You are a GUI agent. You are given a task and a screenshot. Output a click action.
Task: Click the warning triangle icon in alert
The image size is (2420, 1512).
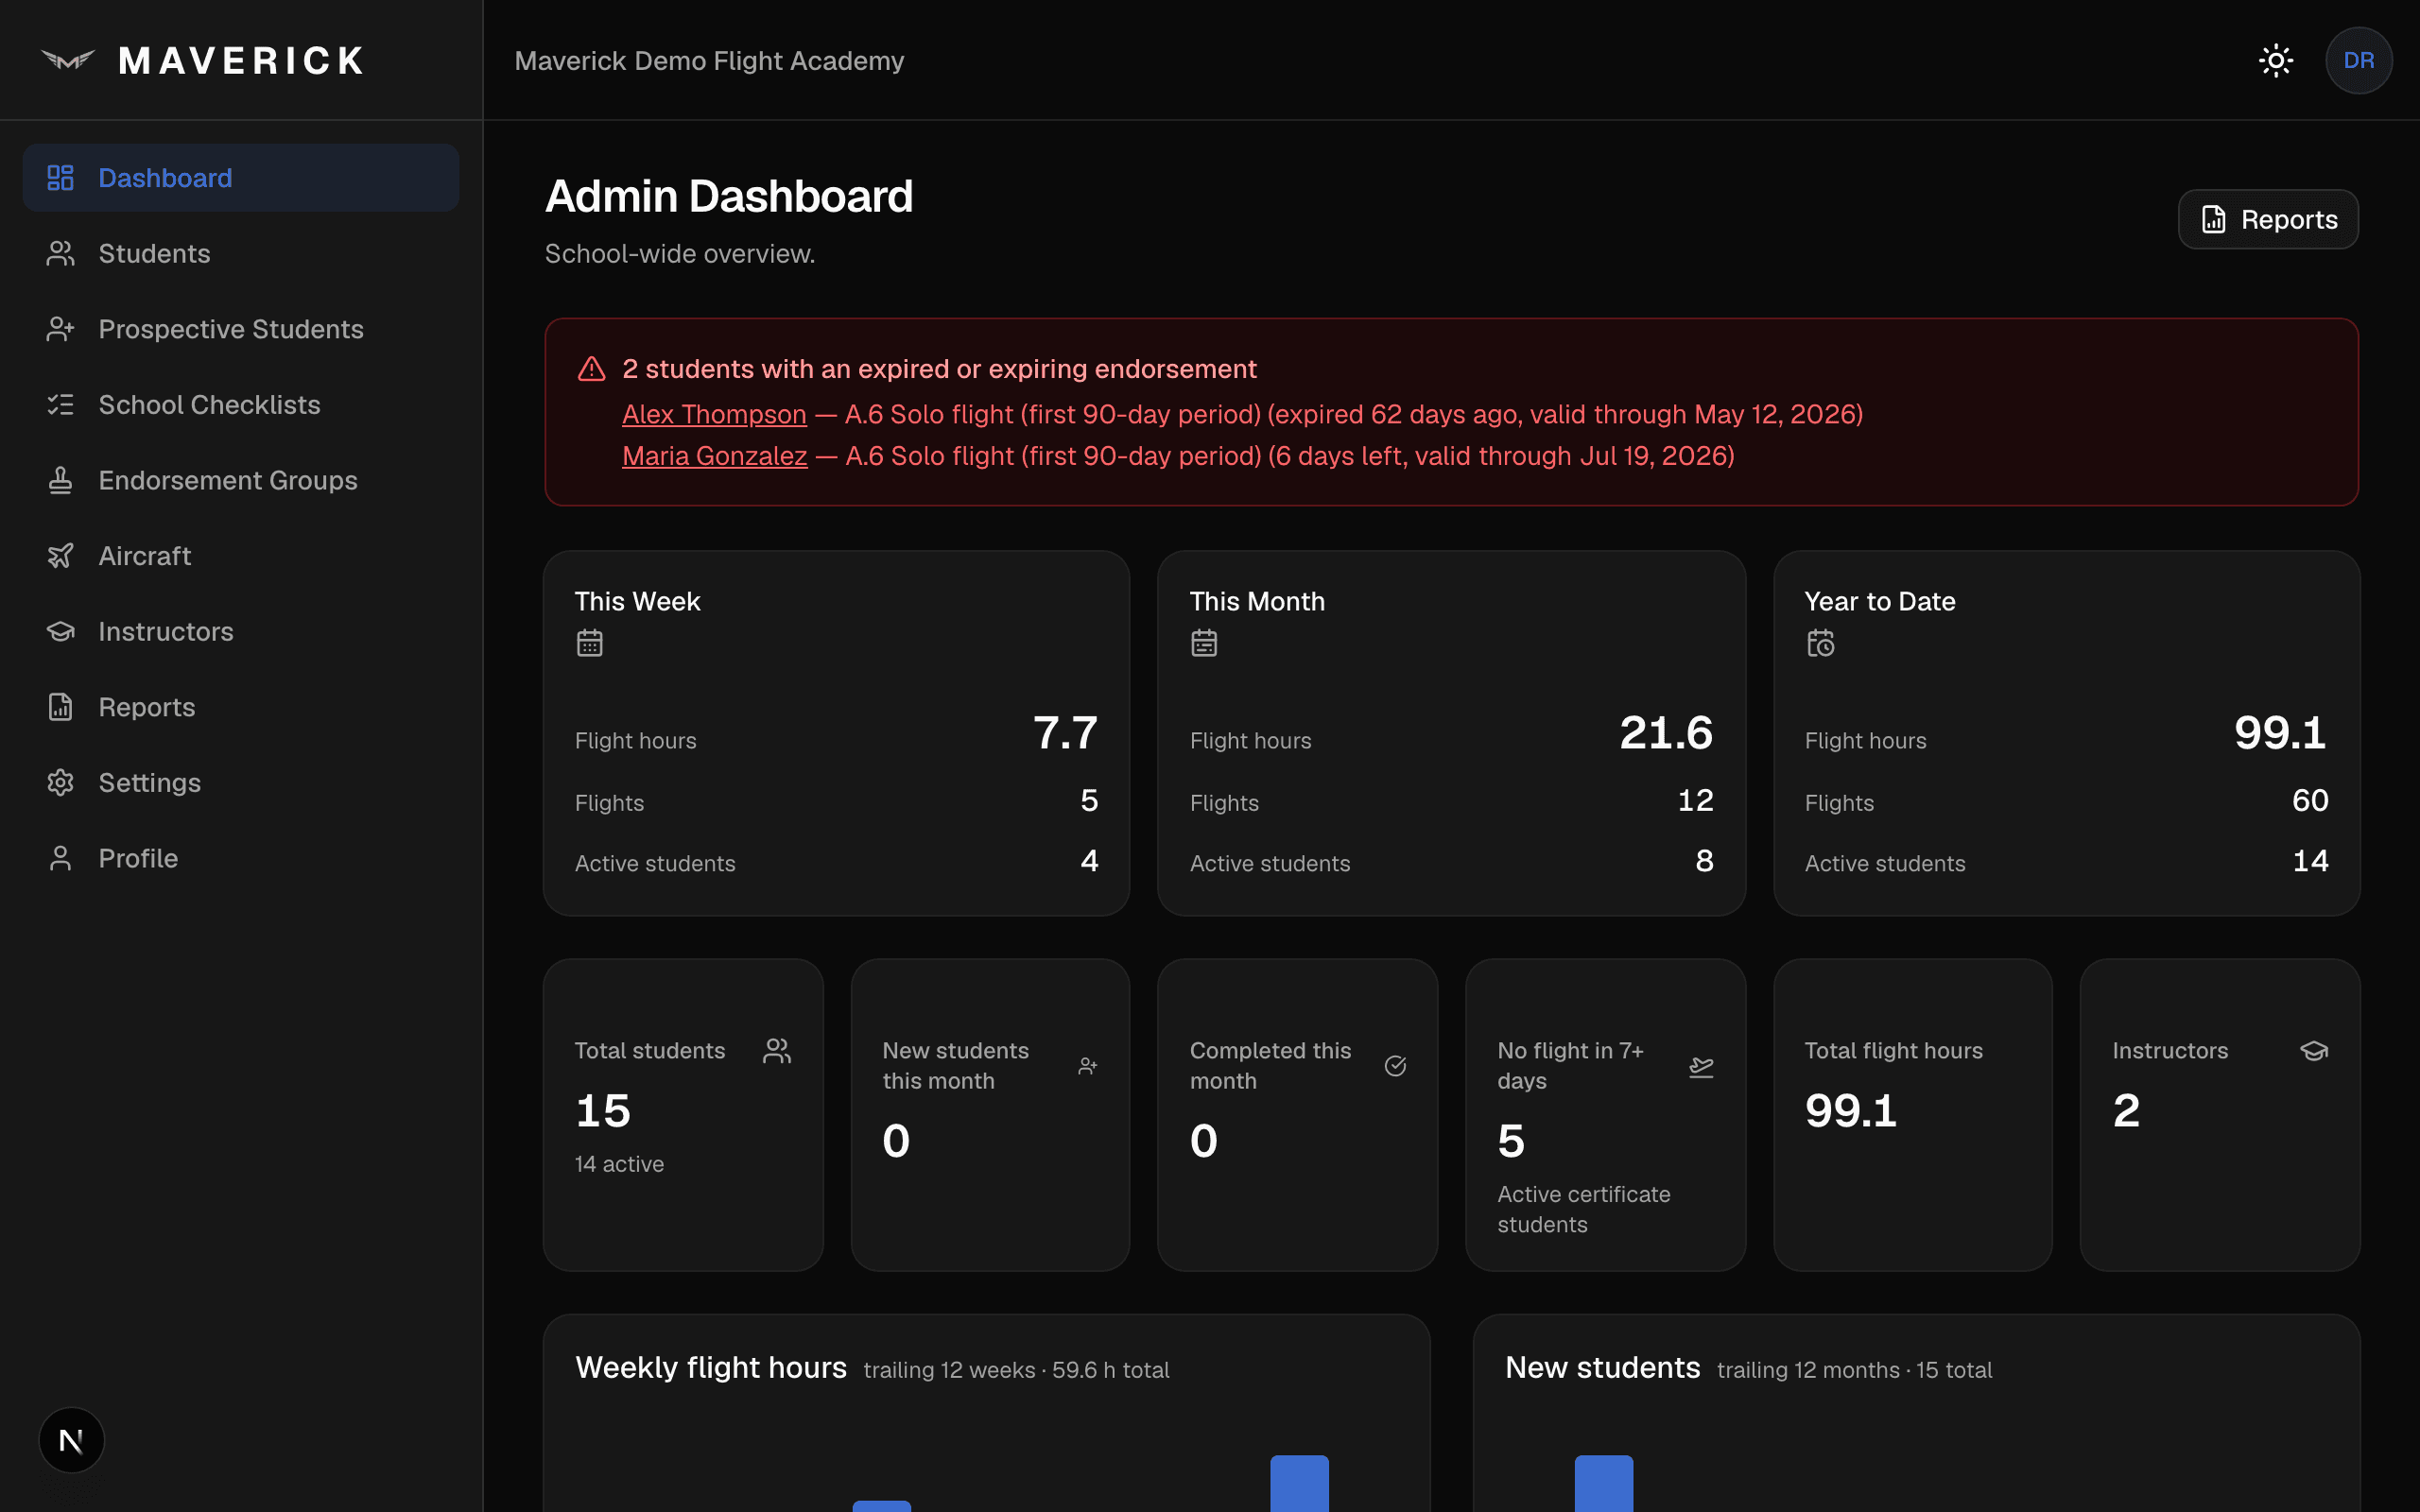tap(592, 369)
